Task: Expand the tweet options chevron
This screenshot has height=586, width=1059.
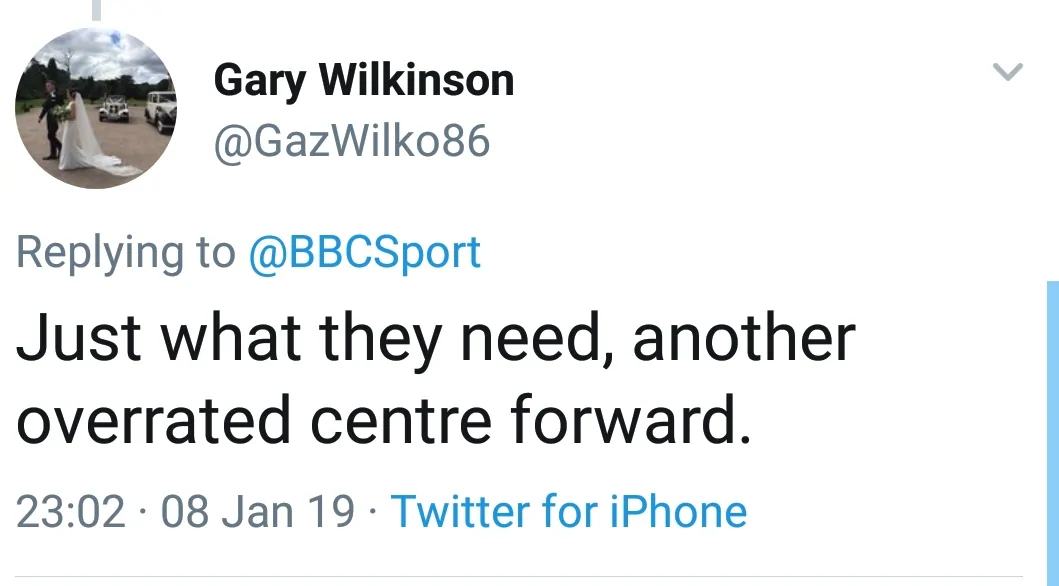Action: (1008, 72)
